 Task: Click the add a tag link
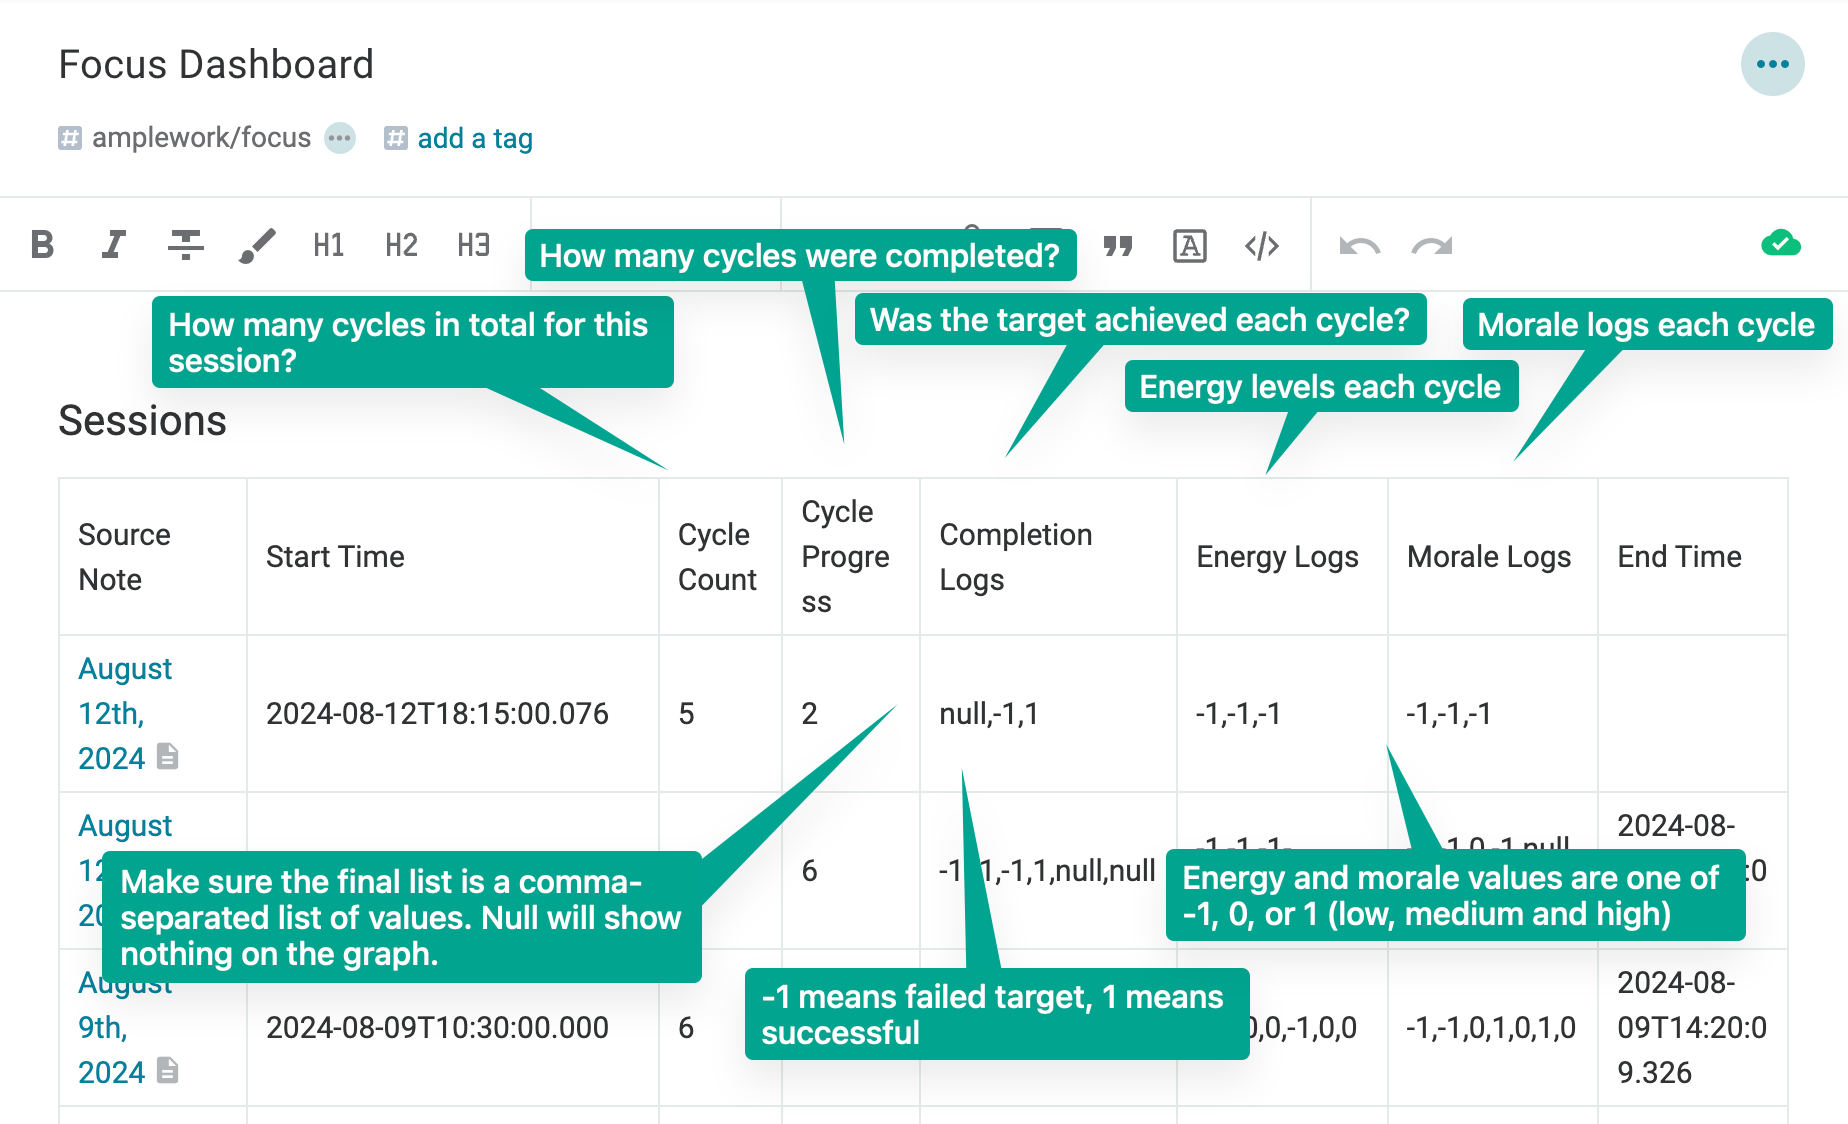click(x=474, y=138)
